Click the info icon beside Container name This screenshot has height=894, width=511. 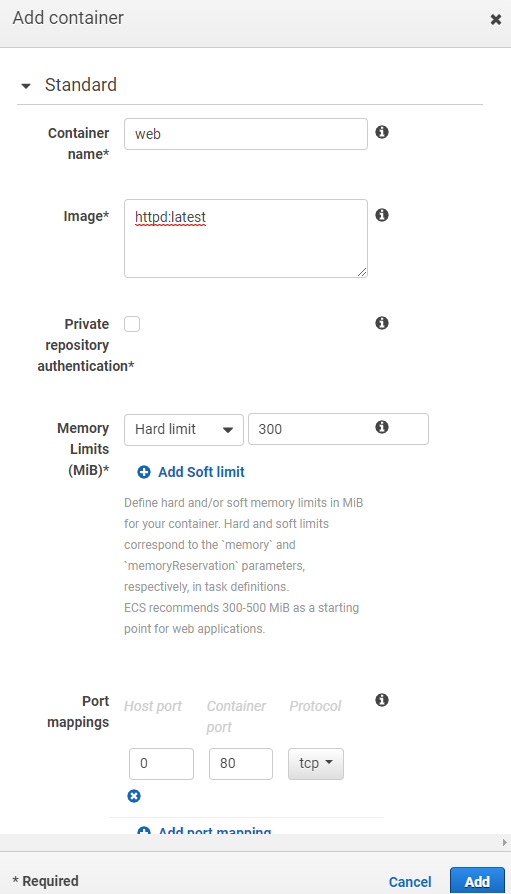point(382,132)
